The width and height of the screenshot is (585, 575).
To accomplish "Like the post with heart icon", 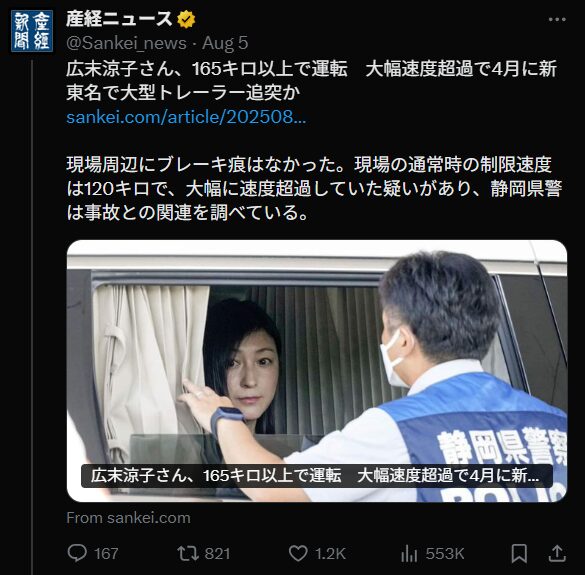I will (298, 553).
